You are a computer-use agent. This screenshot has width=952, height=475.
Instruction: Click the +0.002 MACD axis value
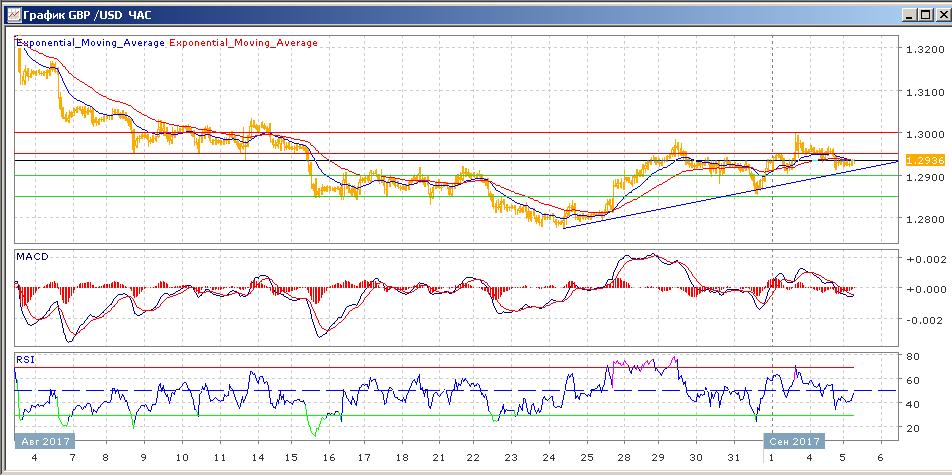tap(920, 259)
